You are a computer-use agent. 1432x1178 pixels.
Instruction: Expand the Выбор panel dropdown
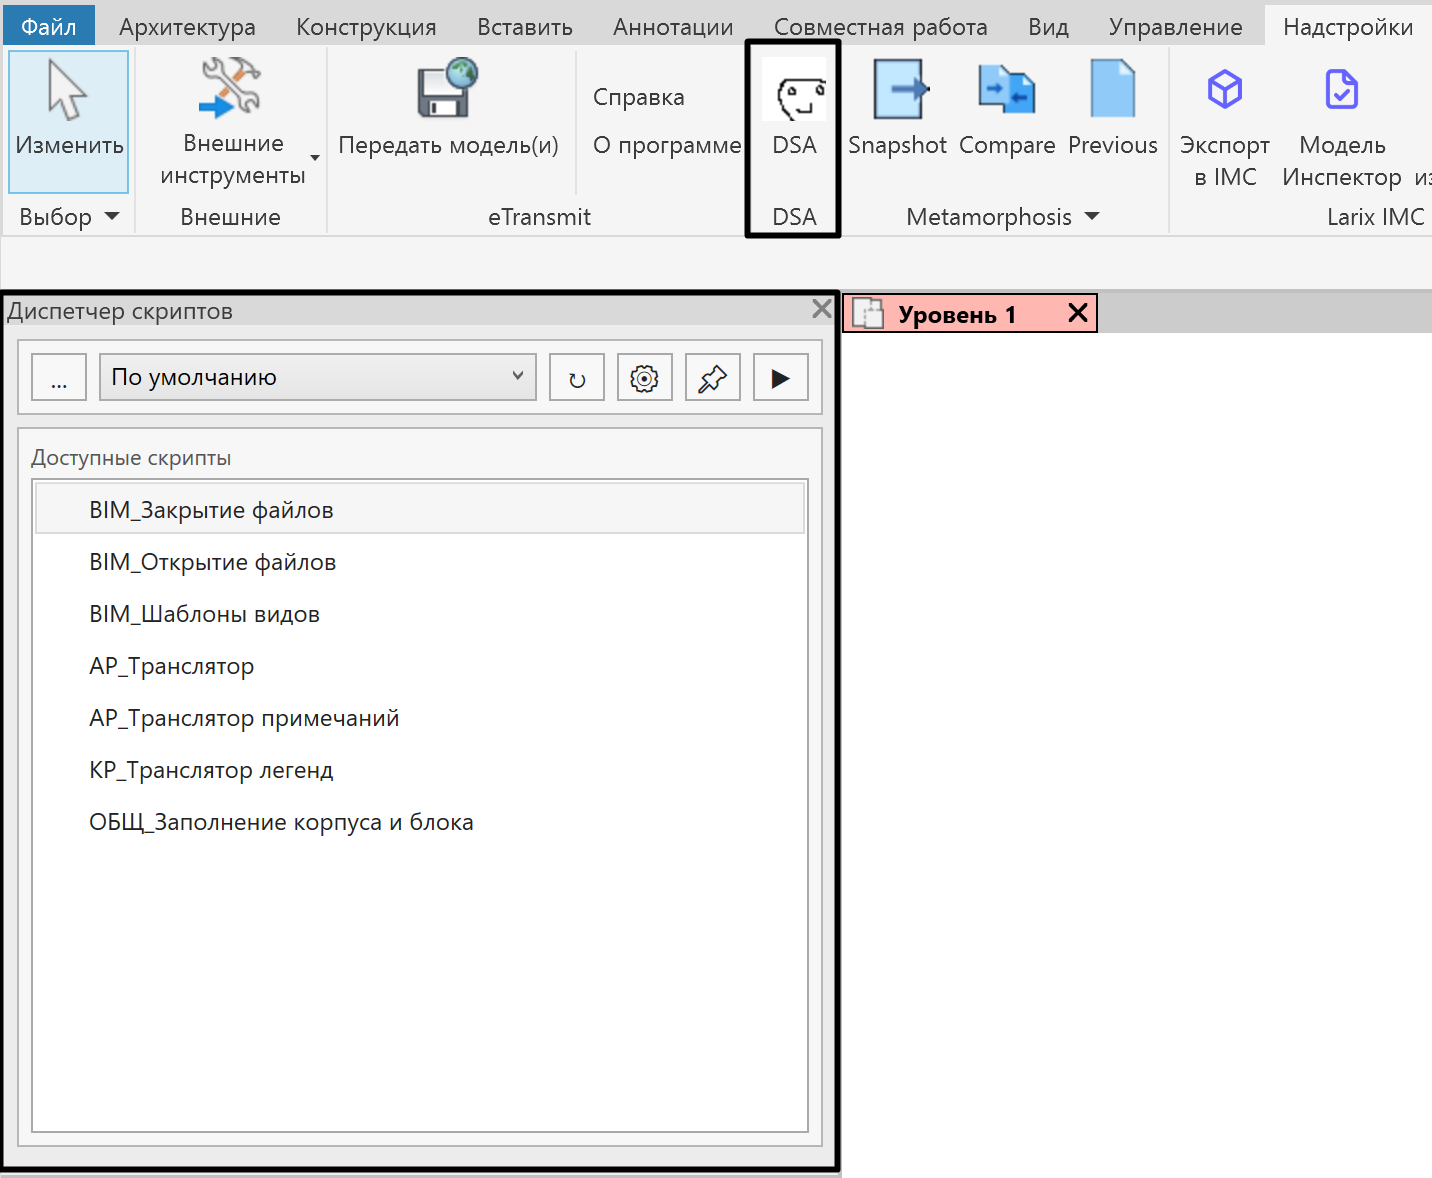[112, 216]
